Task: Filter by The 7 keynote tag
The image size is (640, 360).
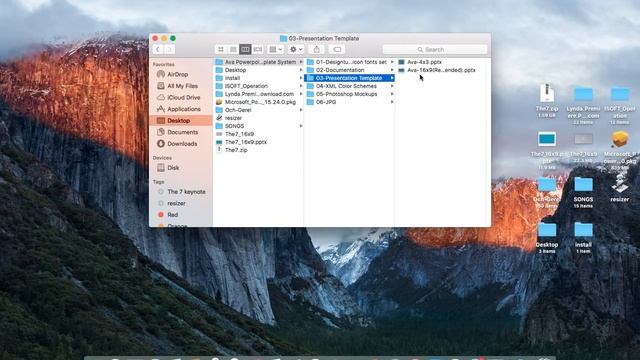Action: point(186,191)
